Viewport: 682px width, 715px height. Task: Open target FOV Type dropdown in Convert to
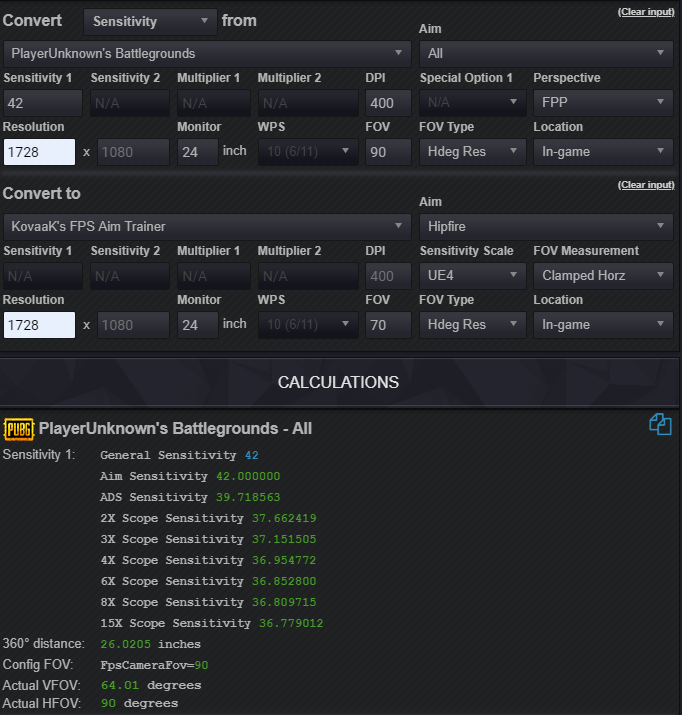coord(473,325)
